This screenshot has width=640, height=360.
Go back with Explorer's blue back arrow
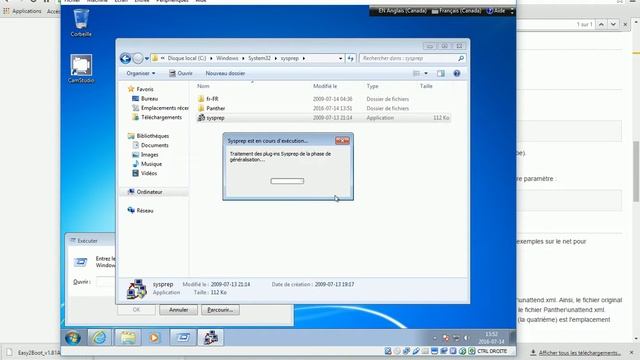point(125,58)
